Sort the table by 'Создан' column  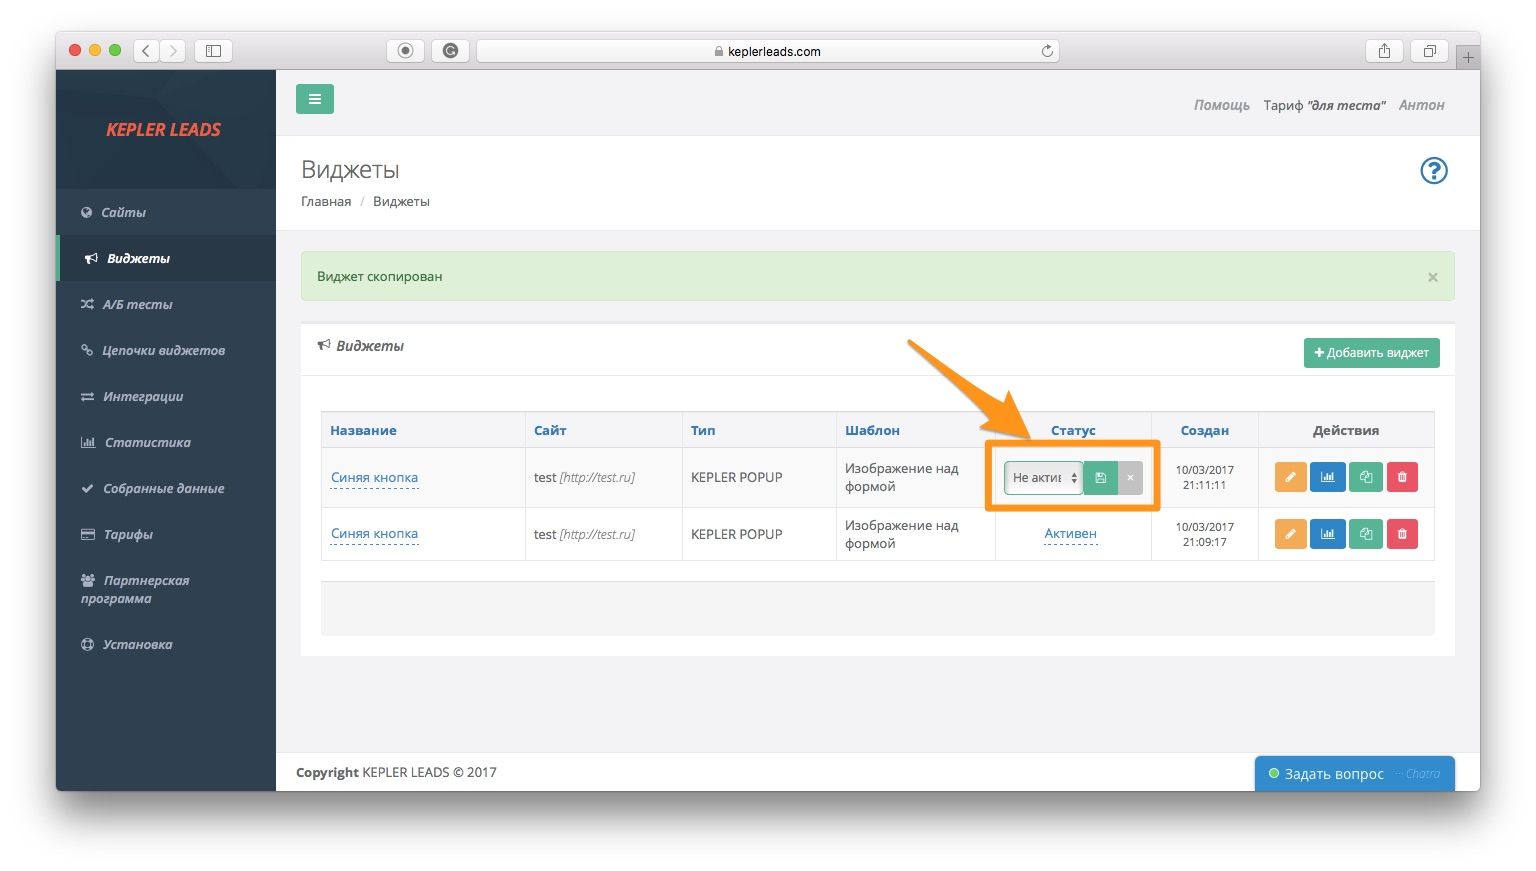(x=1204, y=430)
